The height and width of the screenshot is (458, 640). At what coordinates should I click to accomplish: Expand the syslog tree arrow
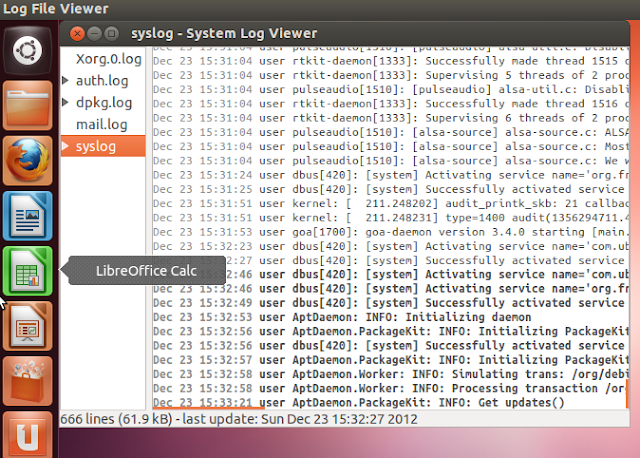[x=65, y=146]
